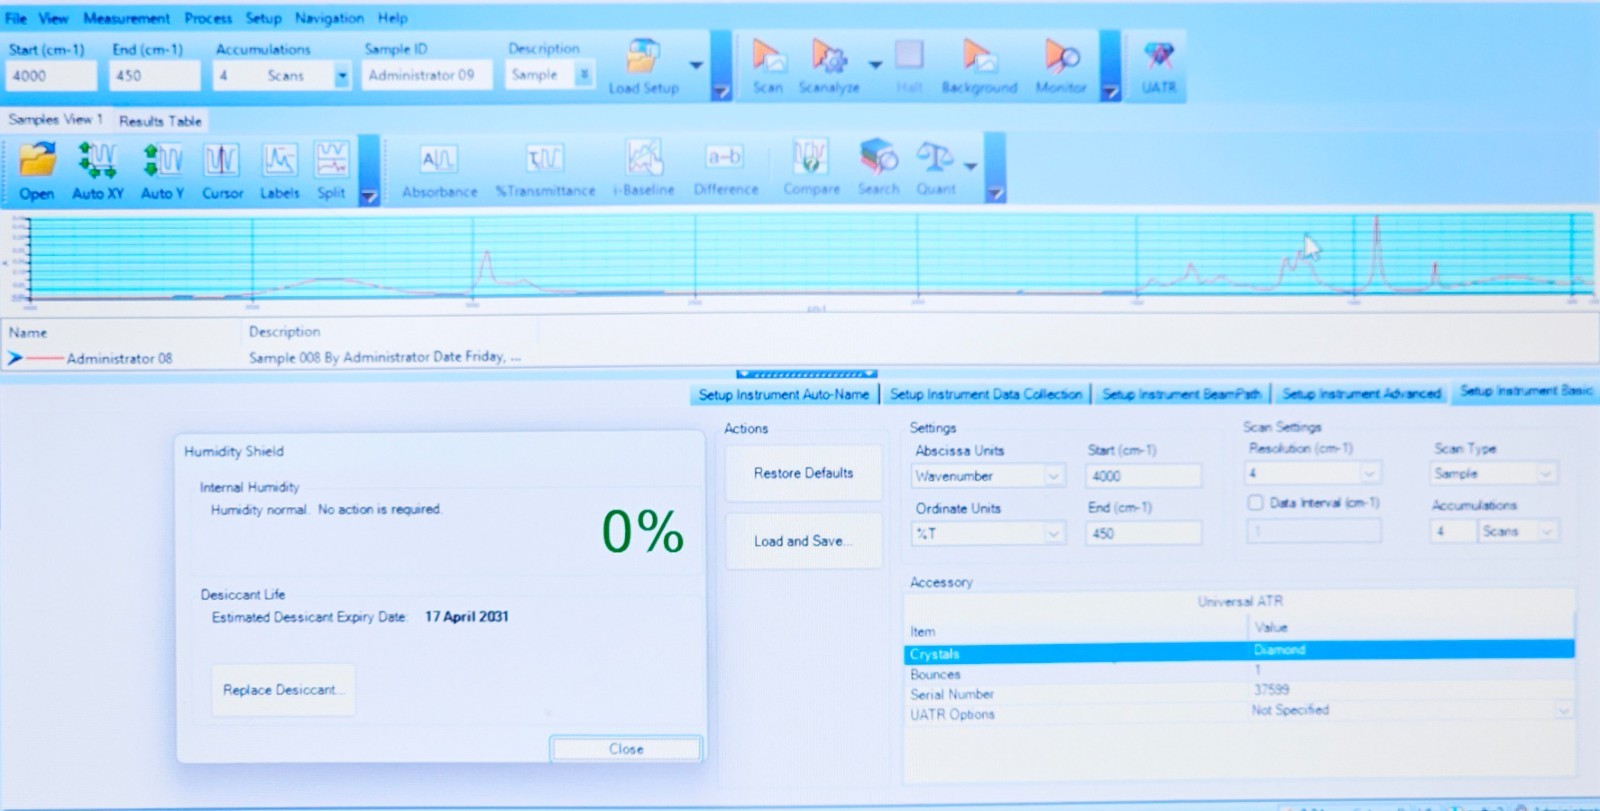Open the Measurement menu
1600x811 pixels.
tap(126, 18)
